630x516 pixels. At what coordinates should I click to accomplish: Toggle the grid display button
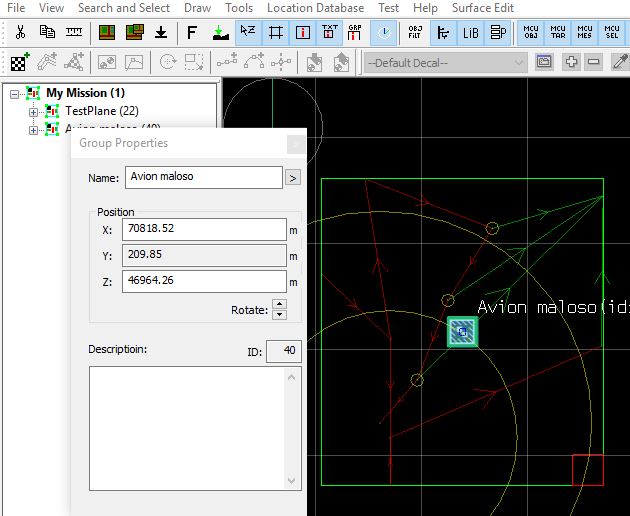(x=276, y=32)
